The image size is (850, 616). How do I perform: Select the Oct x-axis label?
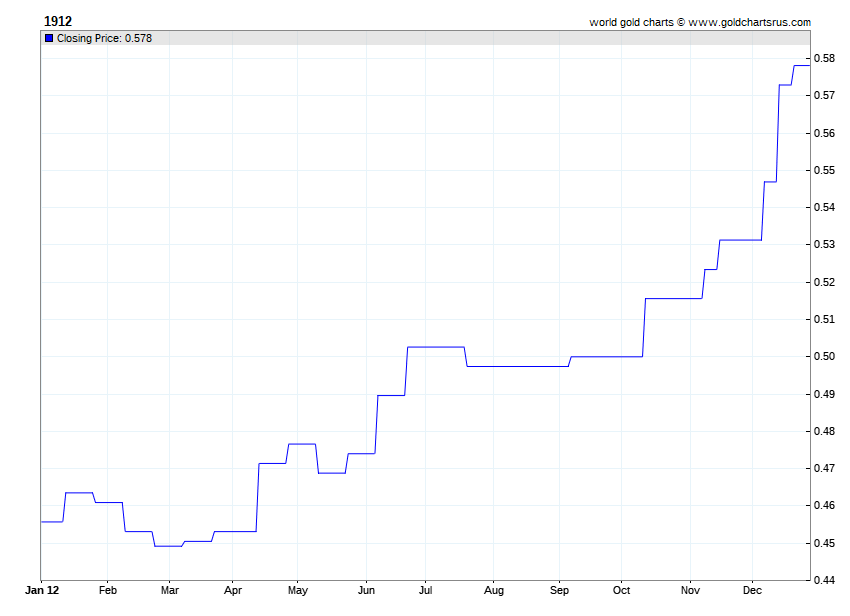click(621, 590)
